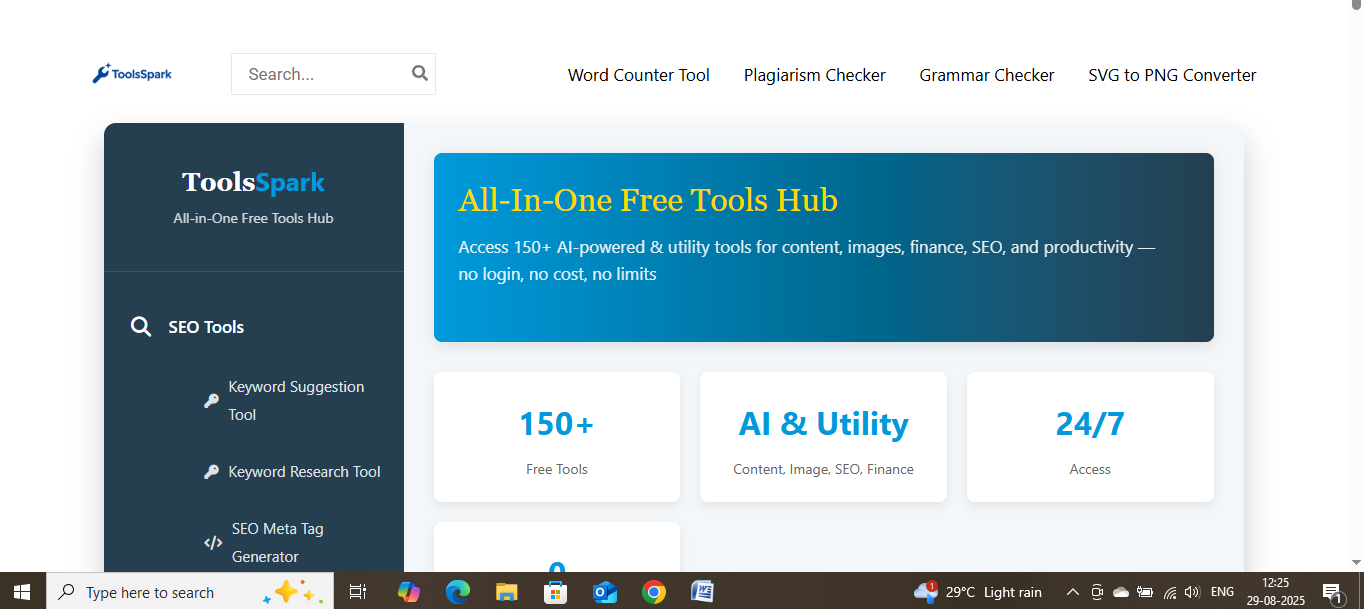Click the scrollbar arrow on the right edge

point(1357,562)
